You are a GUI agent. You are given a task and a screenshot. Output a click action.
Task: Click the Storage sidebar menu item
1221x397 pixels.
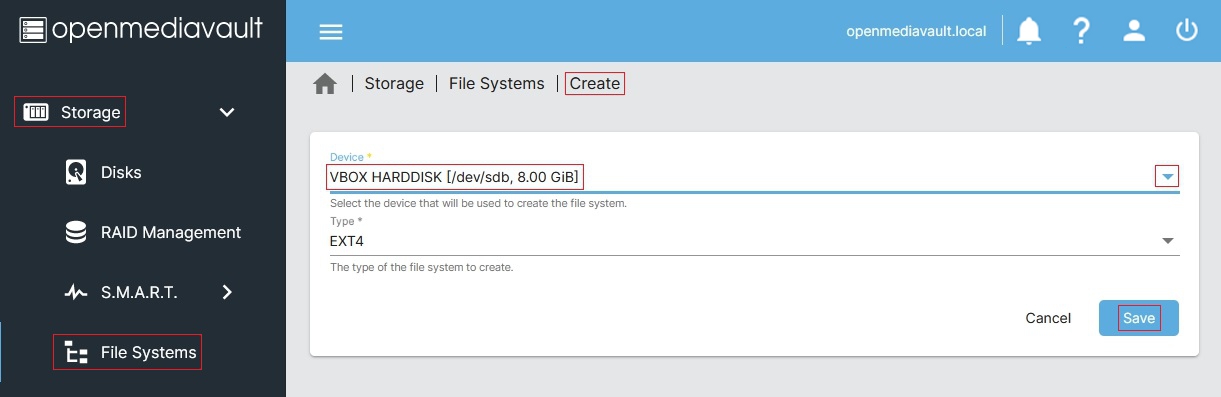click(69, 112)
